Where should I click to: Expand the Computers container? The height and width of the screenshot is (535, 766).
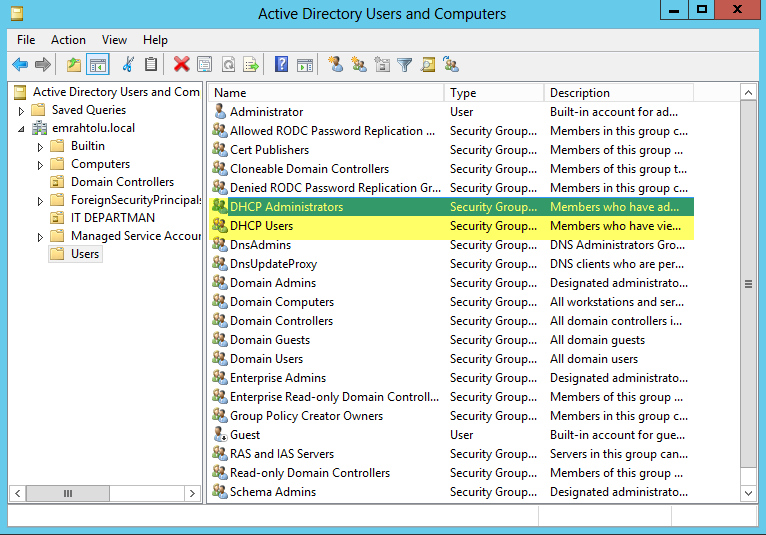pos(40,165)
